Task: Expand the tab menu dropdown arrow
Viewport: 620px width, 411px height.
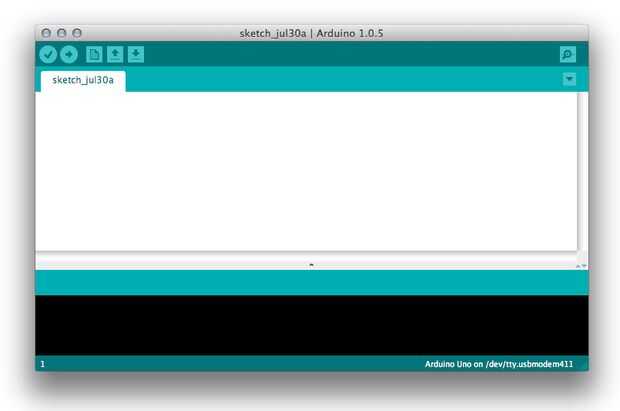Action: [x=569, y=79]
